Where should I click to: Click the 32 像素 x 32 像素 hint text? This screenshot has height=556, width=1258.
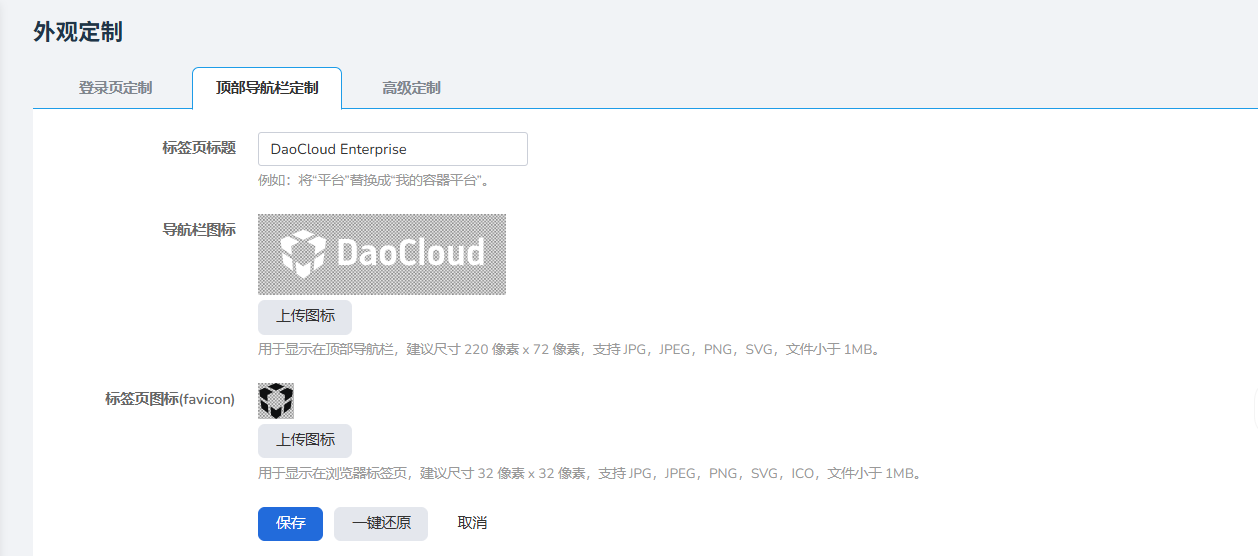590,473
